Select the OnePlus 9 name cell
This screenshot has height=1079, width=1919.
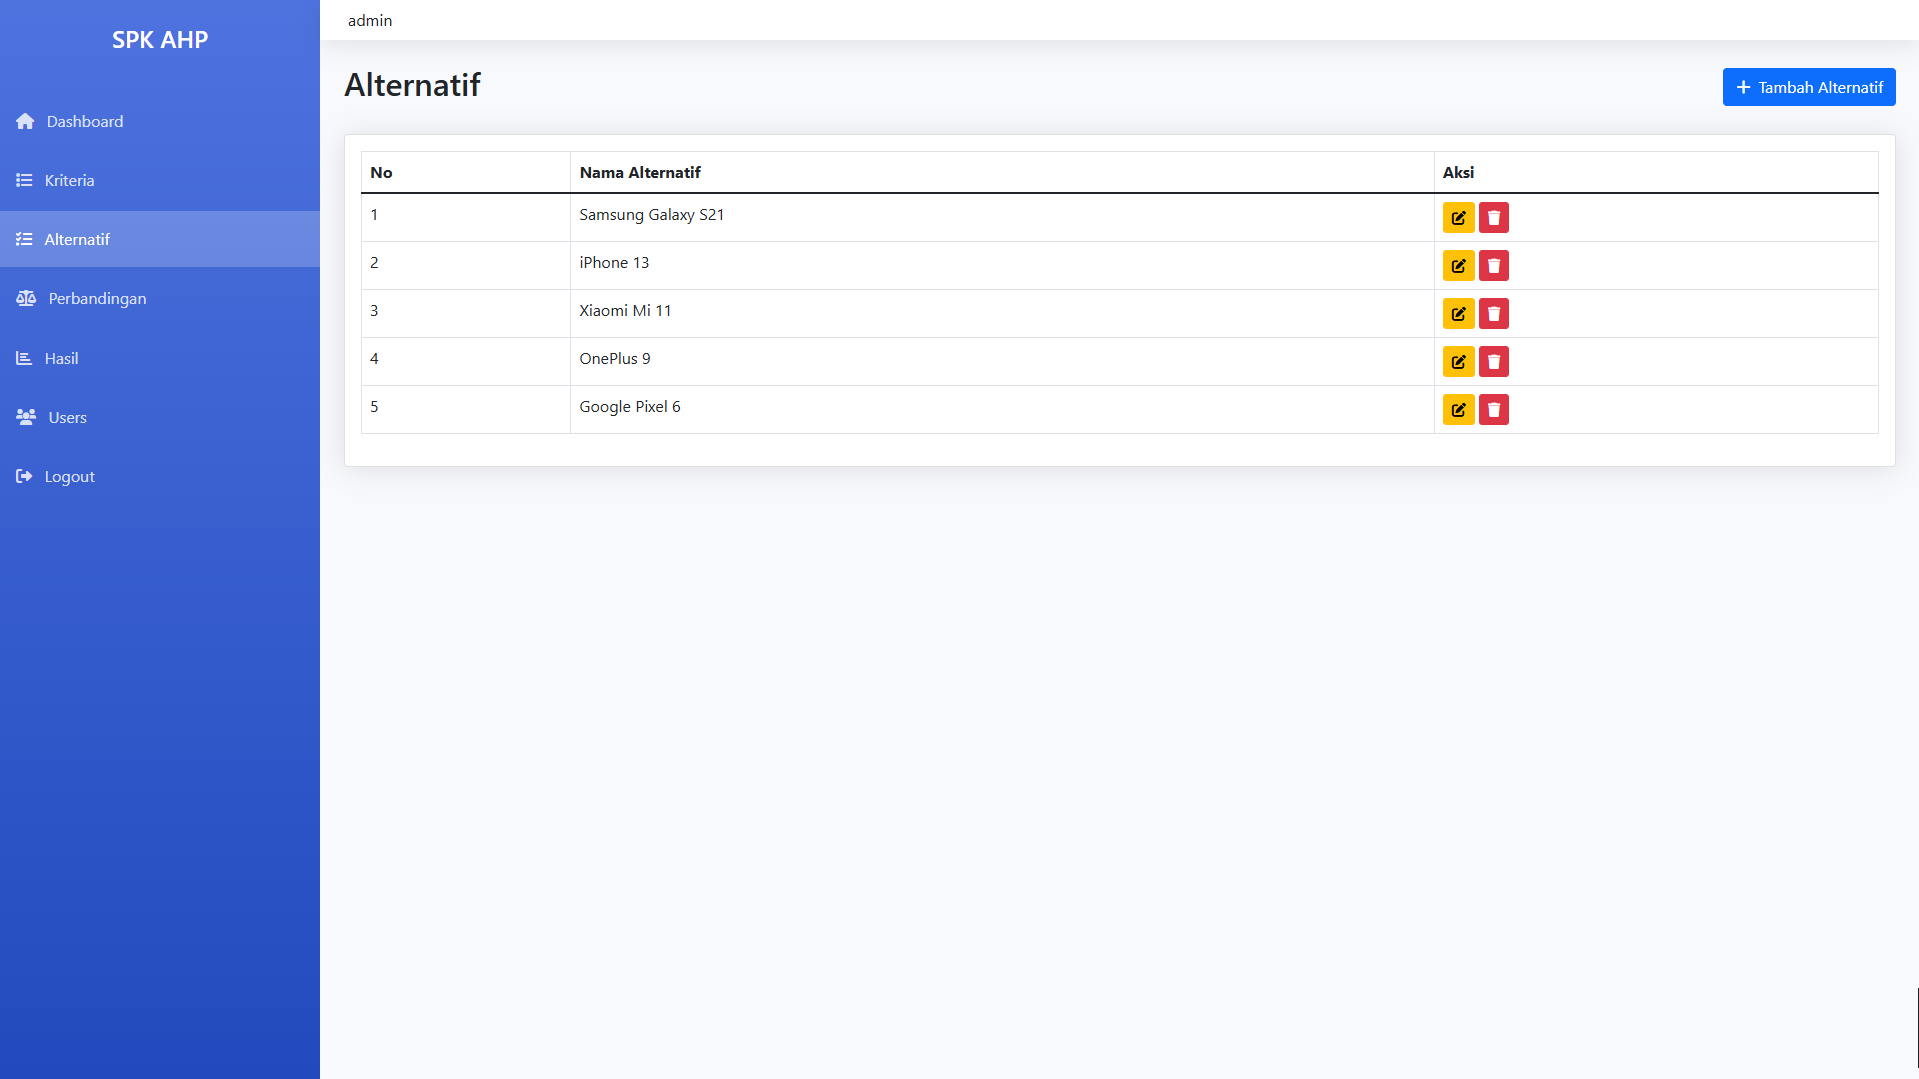(1002, 361)
